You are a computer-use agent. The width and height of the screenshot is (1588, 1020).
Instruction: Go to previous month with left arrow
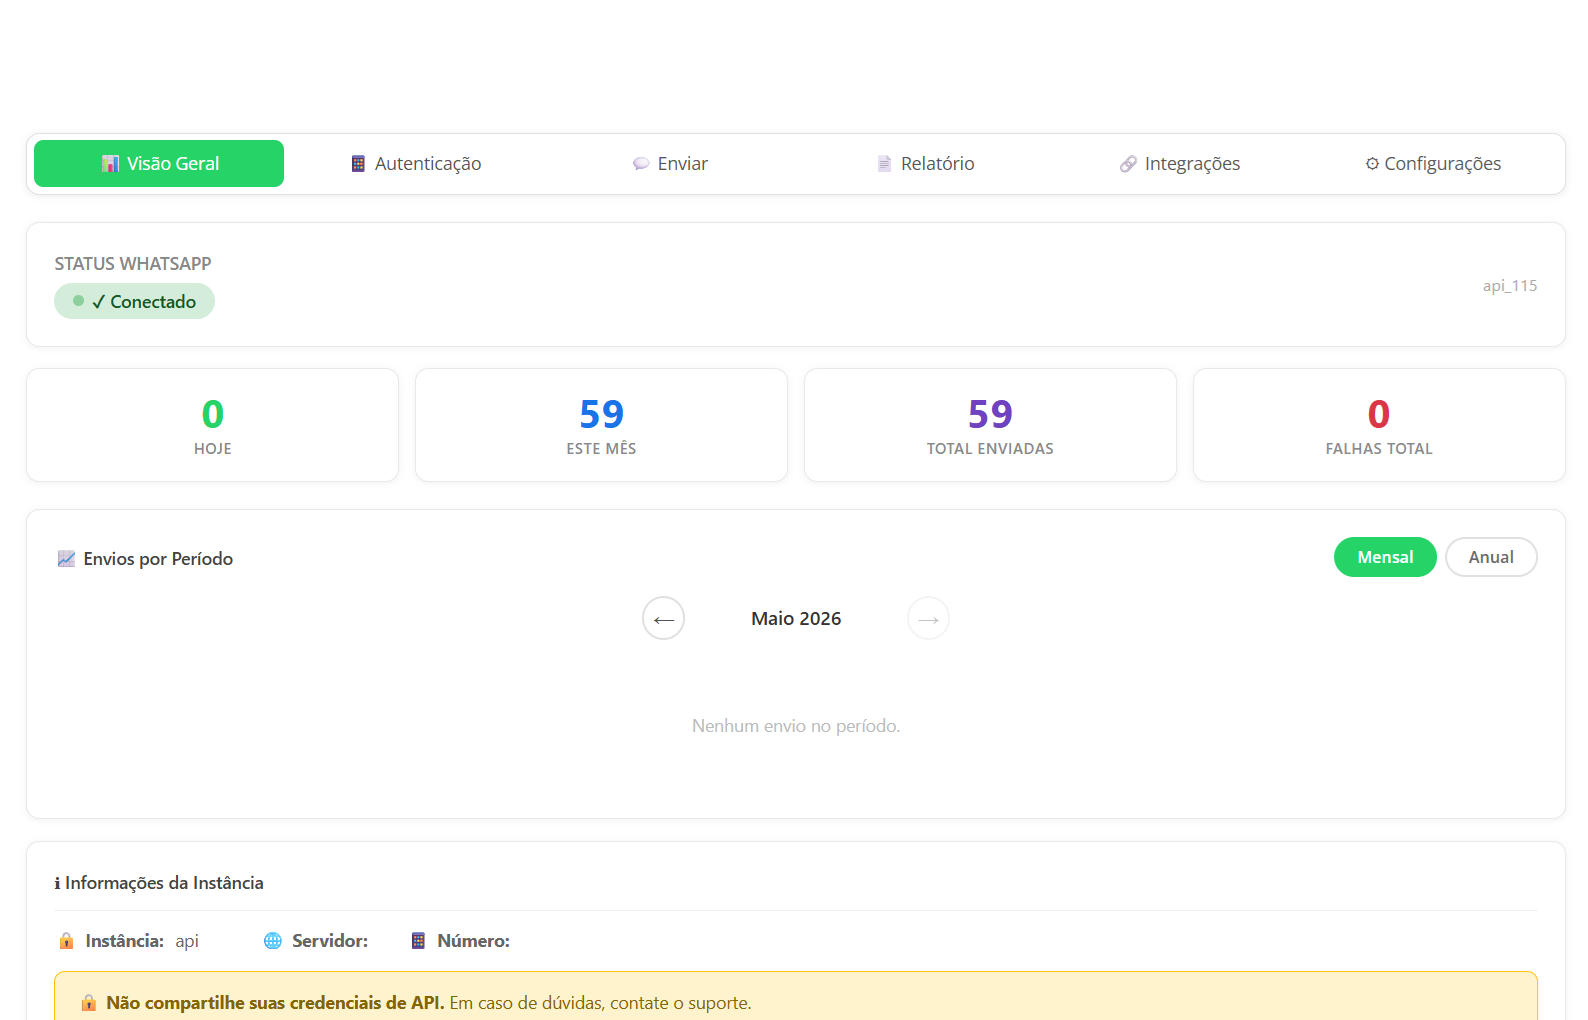tap(663, 618)
